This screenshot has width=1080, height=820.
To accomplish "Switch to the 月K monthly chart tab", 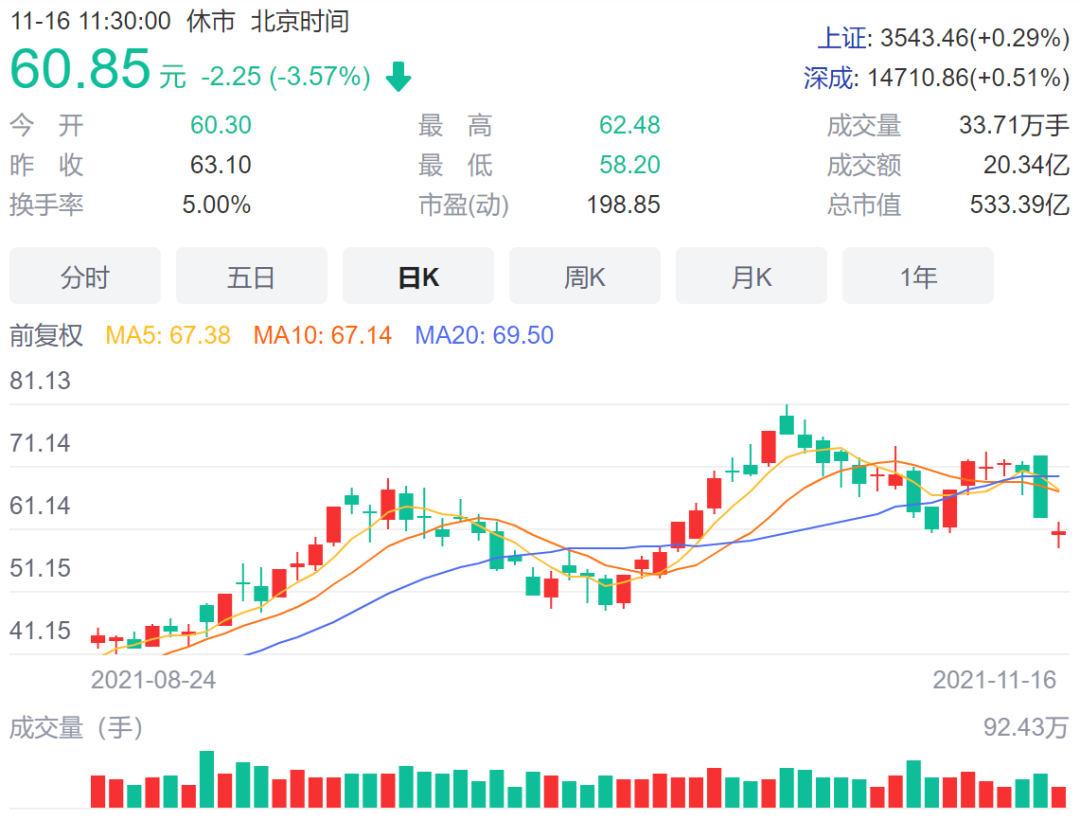I will (x=751, y=276).
